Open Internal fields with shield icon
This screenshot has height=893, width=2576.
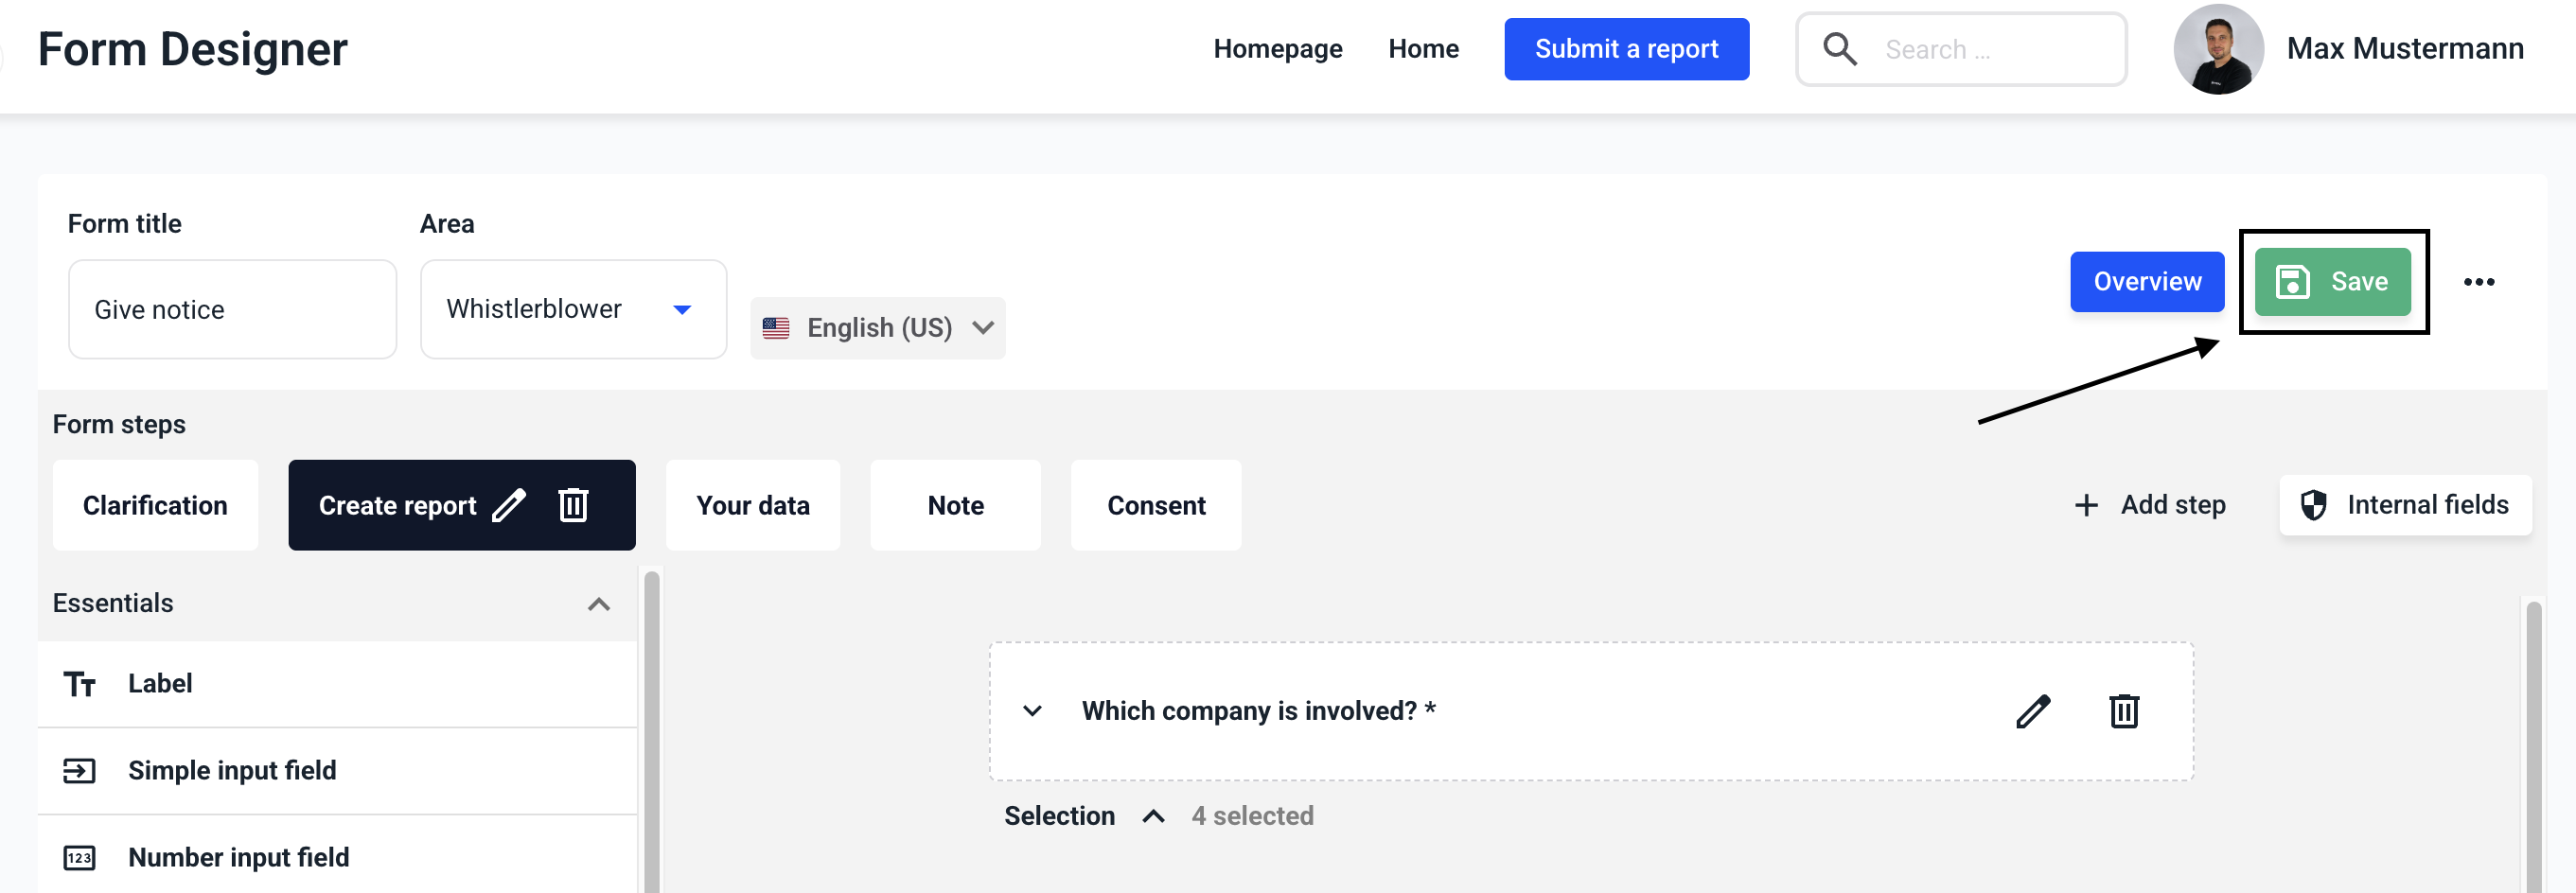pyautogui.click(x=2405, y=505)
